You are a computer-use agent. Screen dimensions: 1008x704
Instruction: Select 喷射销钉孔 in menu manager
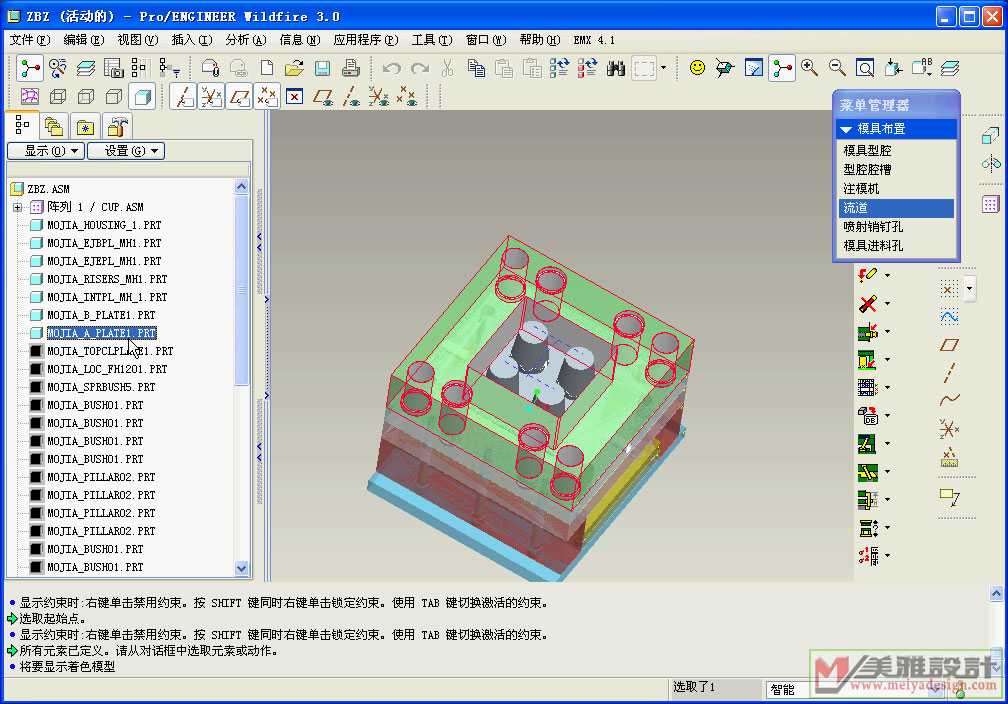coord(896,227)
